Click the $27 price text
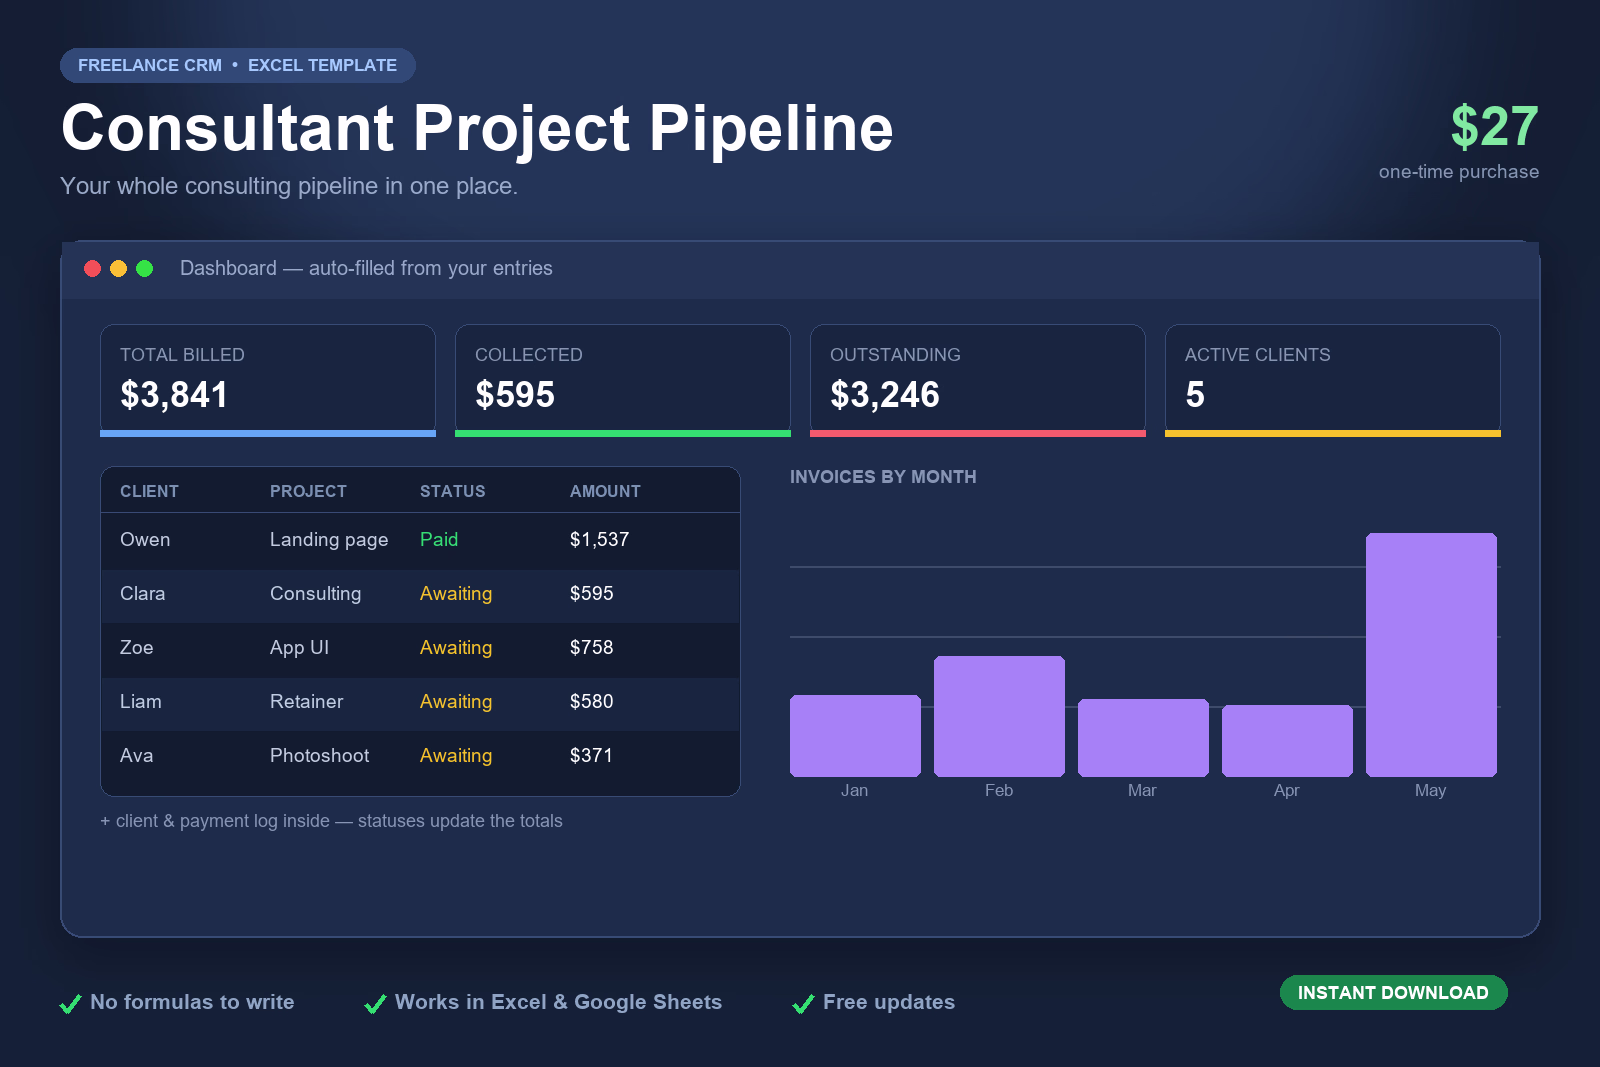This screenshot has width=1600, height=1067. click(x=1494, y=127)
